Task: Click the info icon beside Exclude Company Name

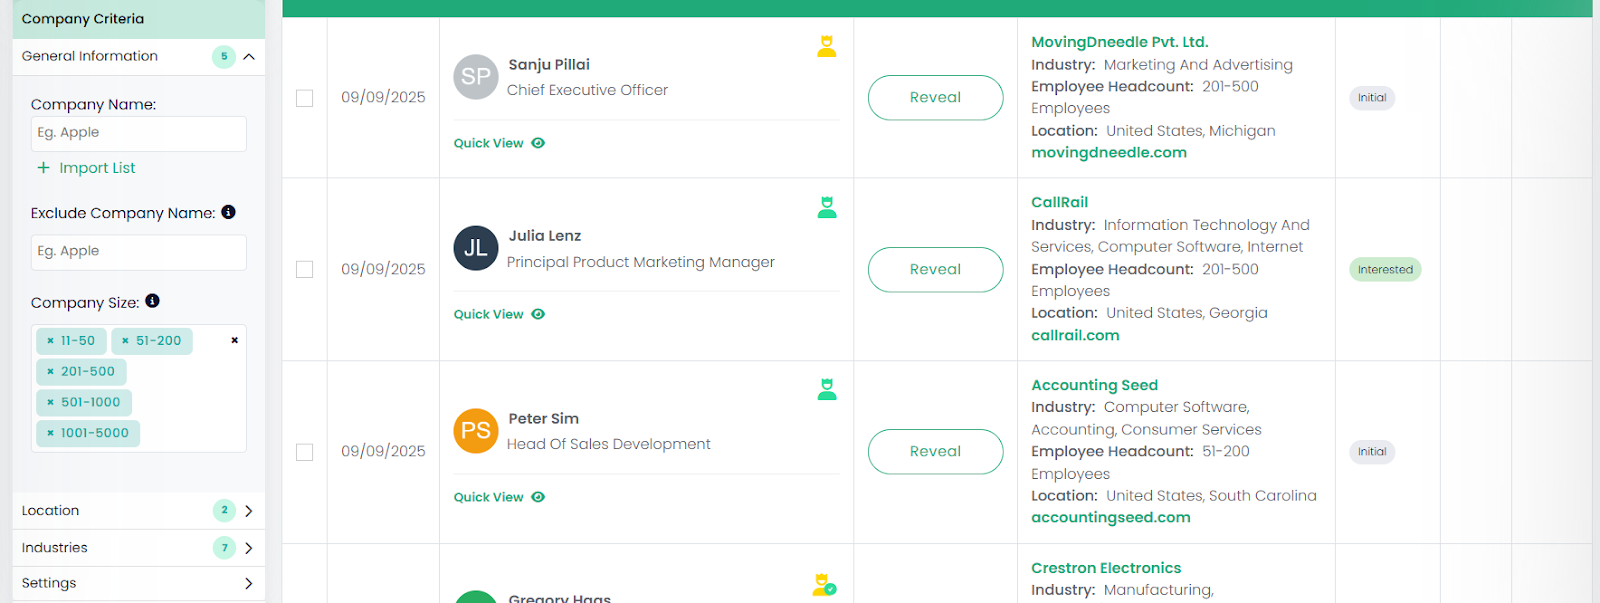Action: 228,212
